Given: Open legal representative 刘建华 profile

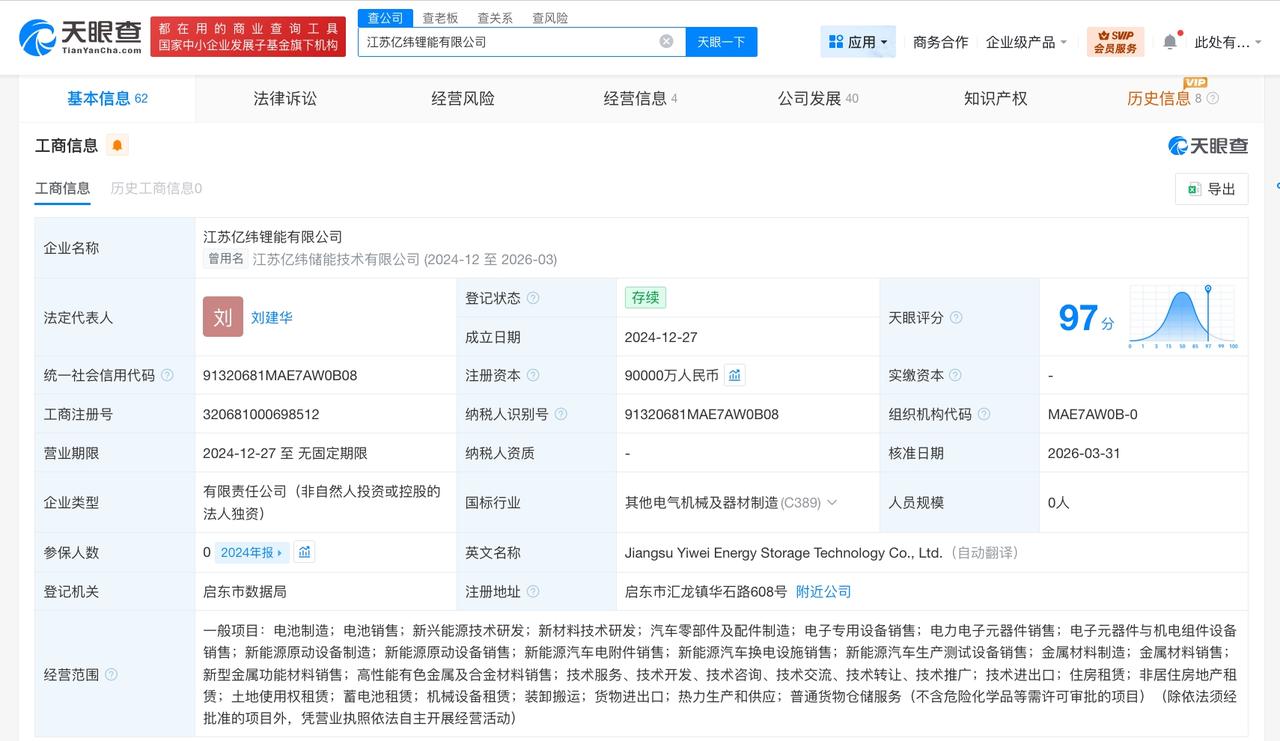Looking at the screenshot, I should (x=271, y=317).
